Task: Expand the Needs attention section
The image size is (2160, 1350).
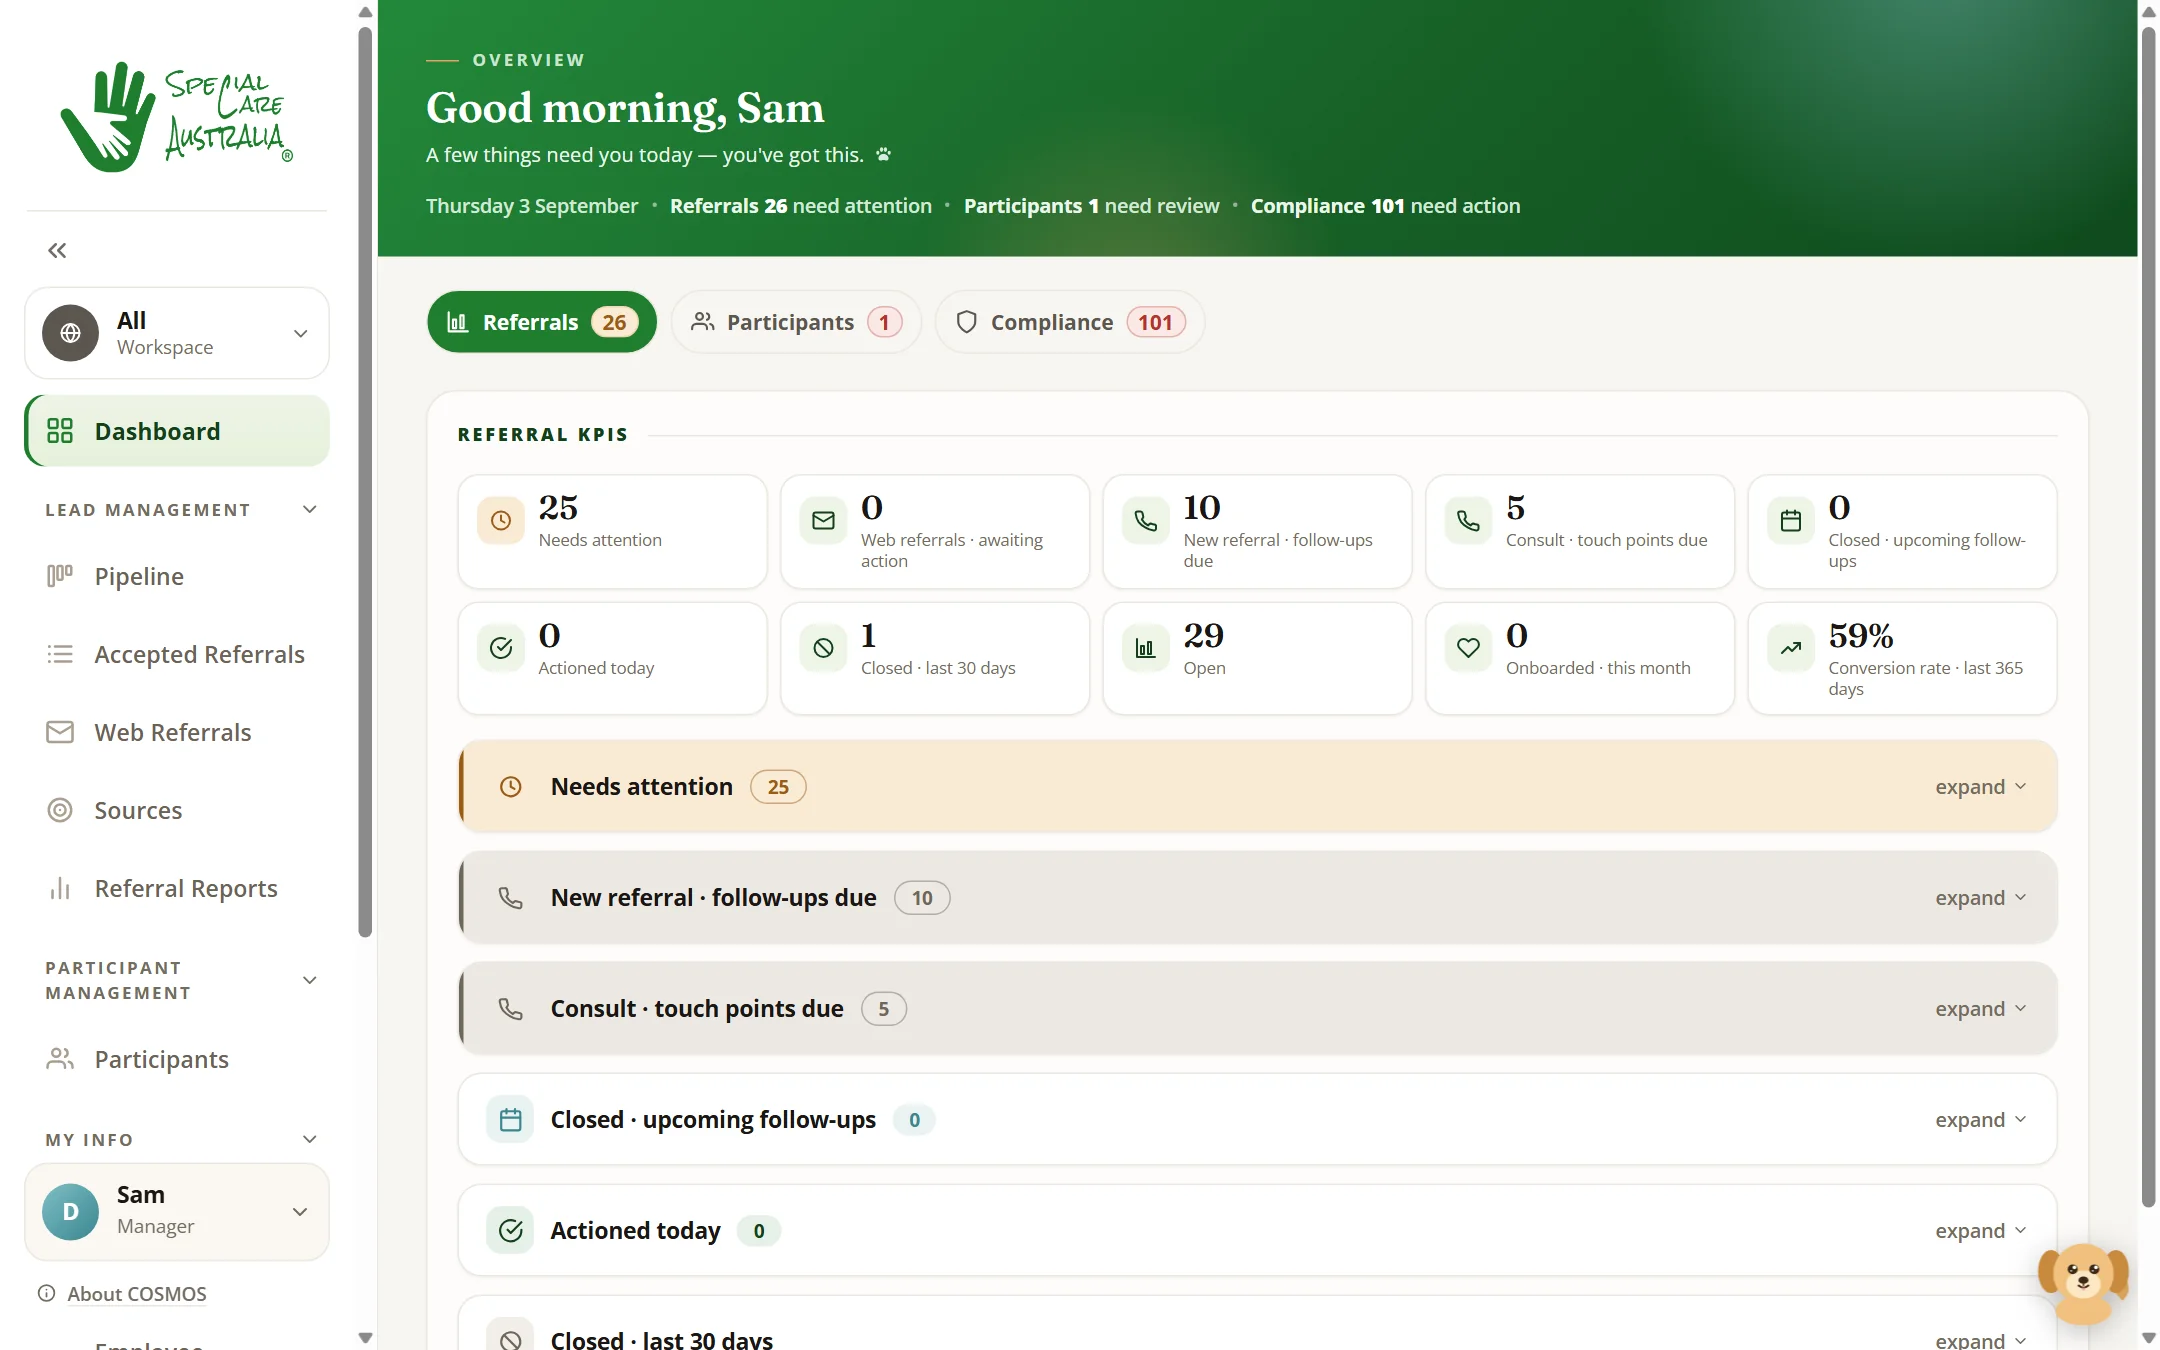Action: [1980, 787]
